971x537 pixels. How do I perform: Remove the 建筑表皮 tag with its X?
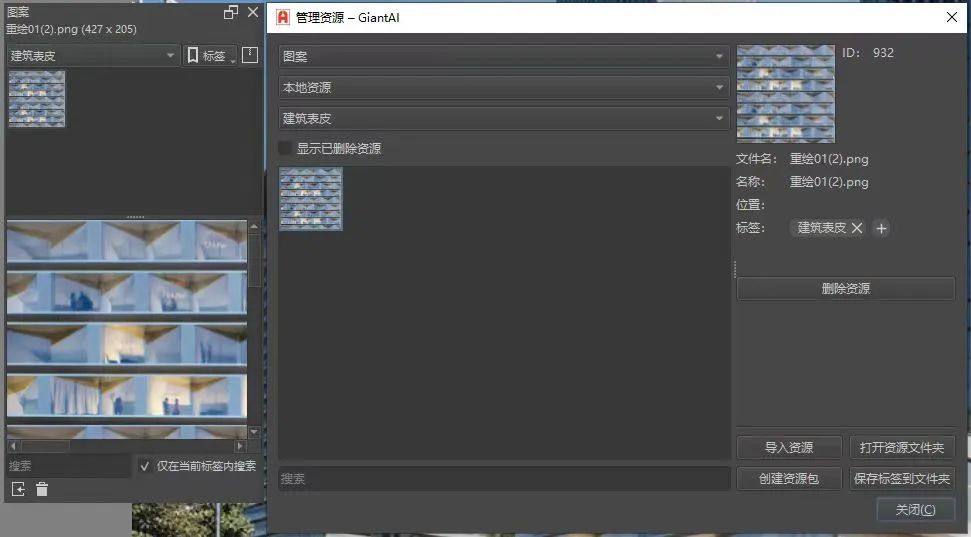point(857,228)
